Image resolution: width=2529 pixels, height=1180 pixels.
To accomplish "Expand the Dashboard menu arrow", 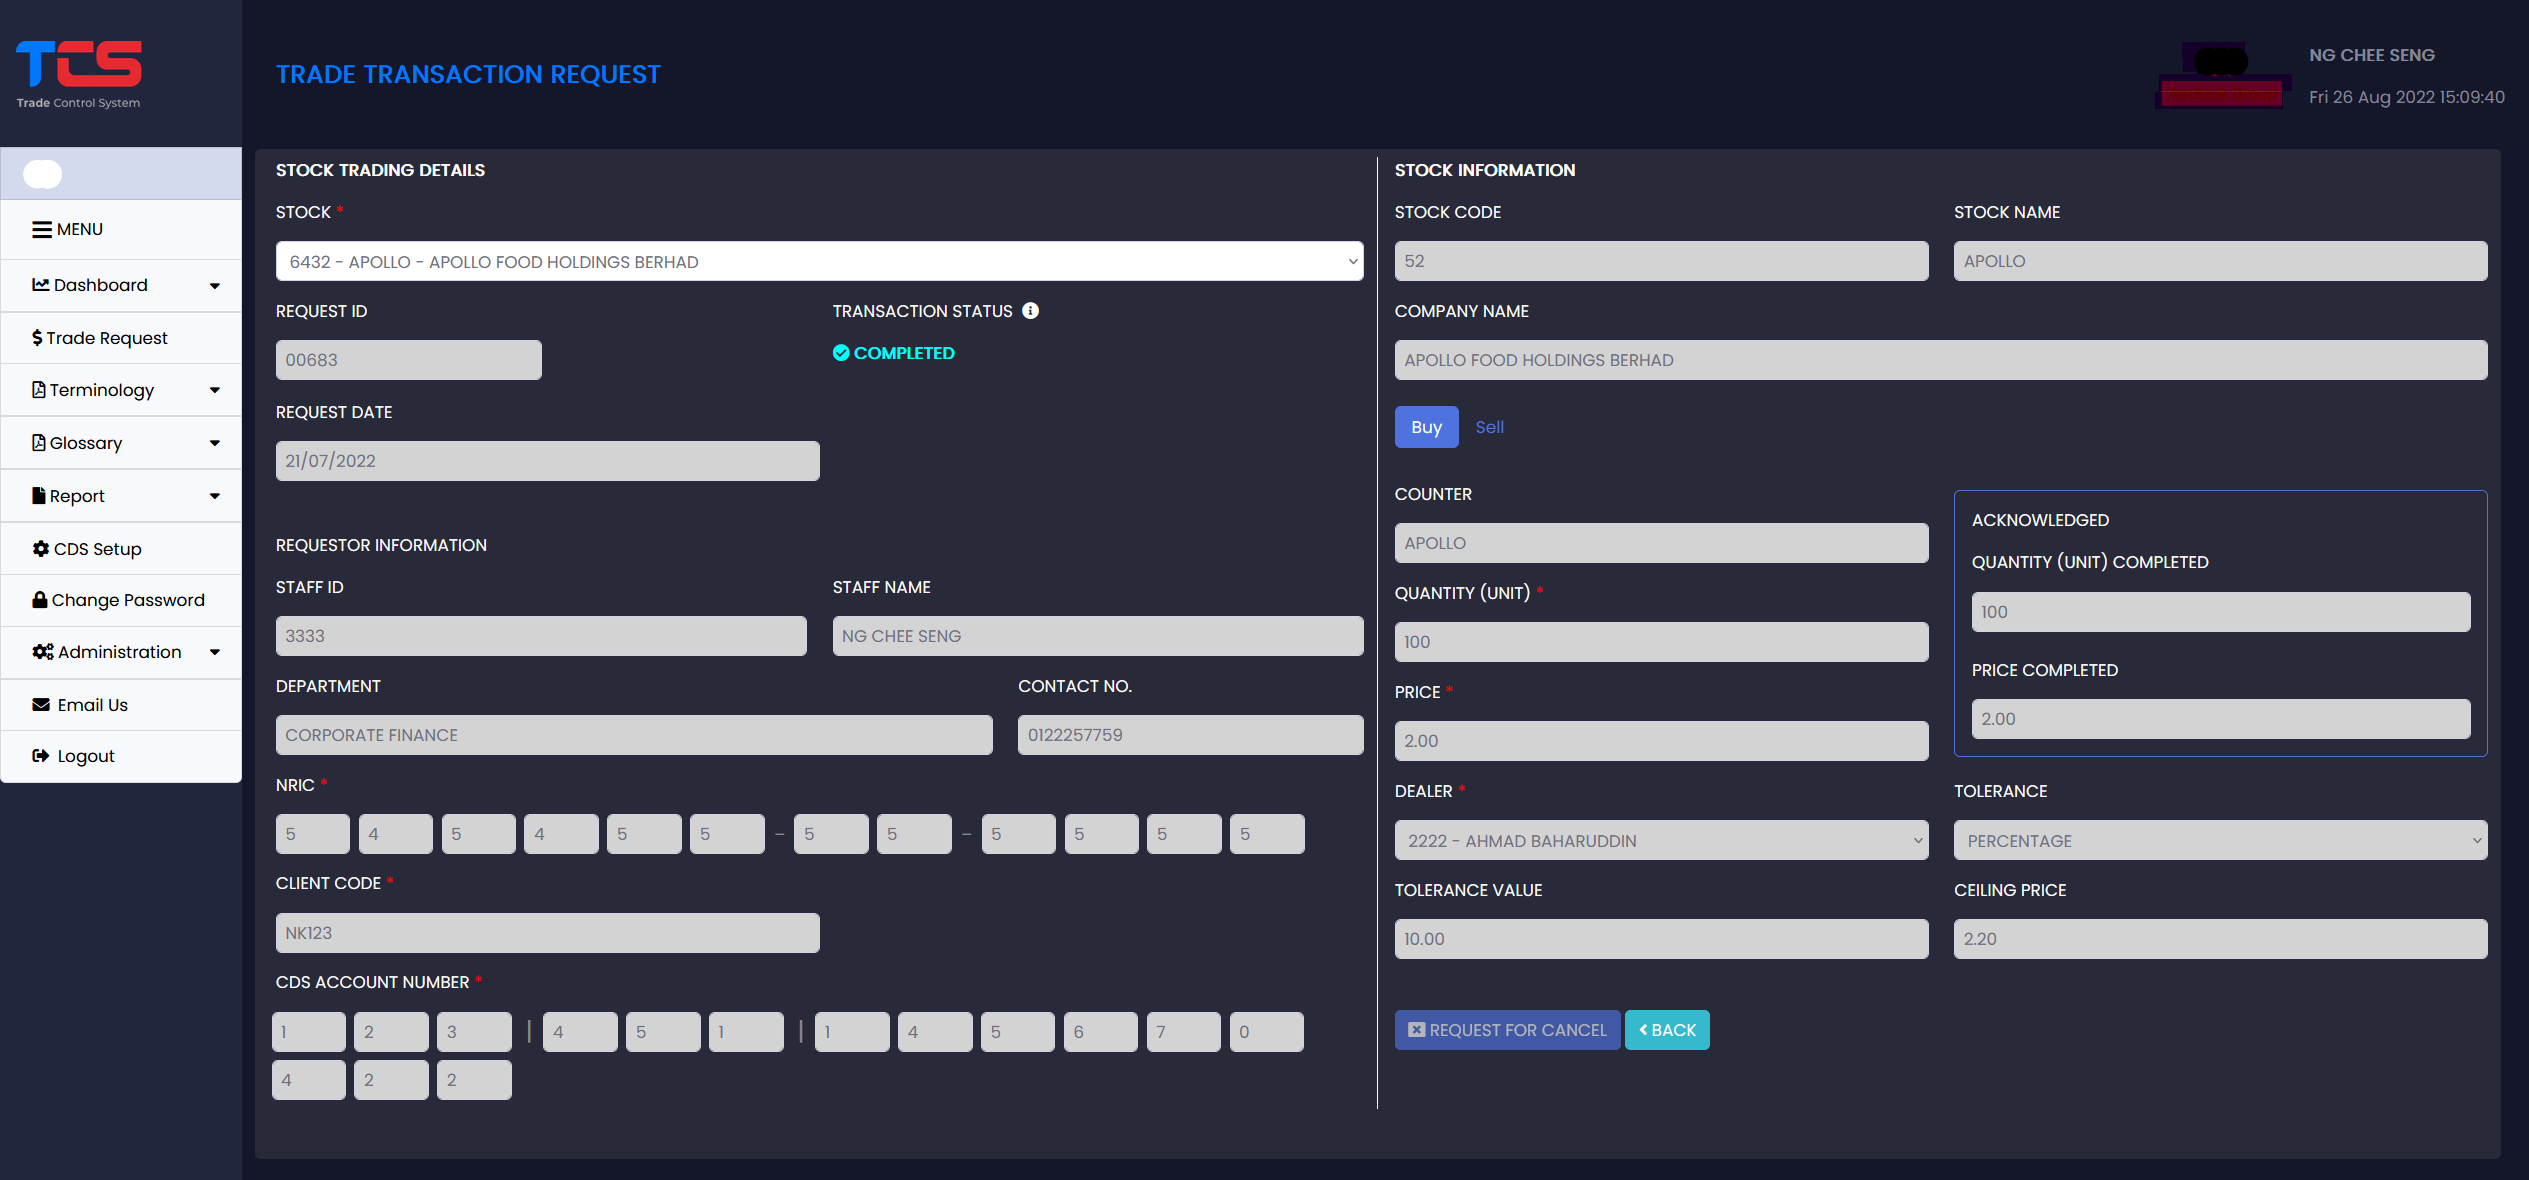I will point(214,286).
